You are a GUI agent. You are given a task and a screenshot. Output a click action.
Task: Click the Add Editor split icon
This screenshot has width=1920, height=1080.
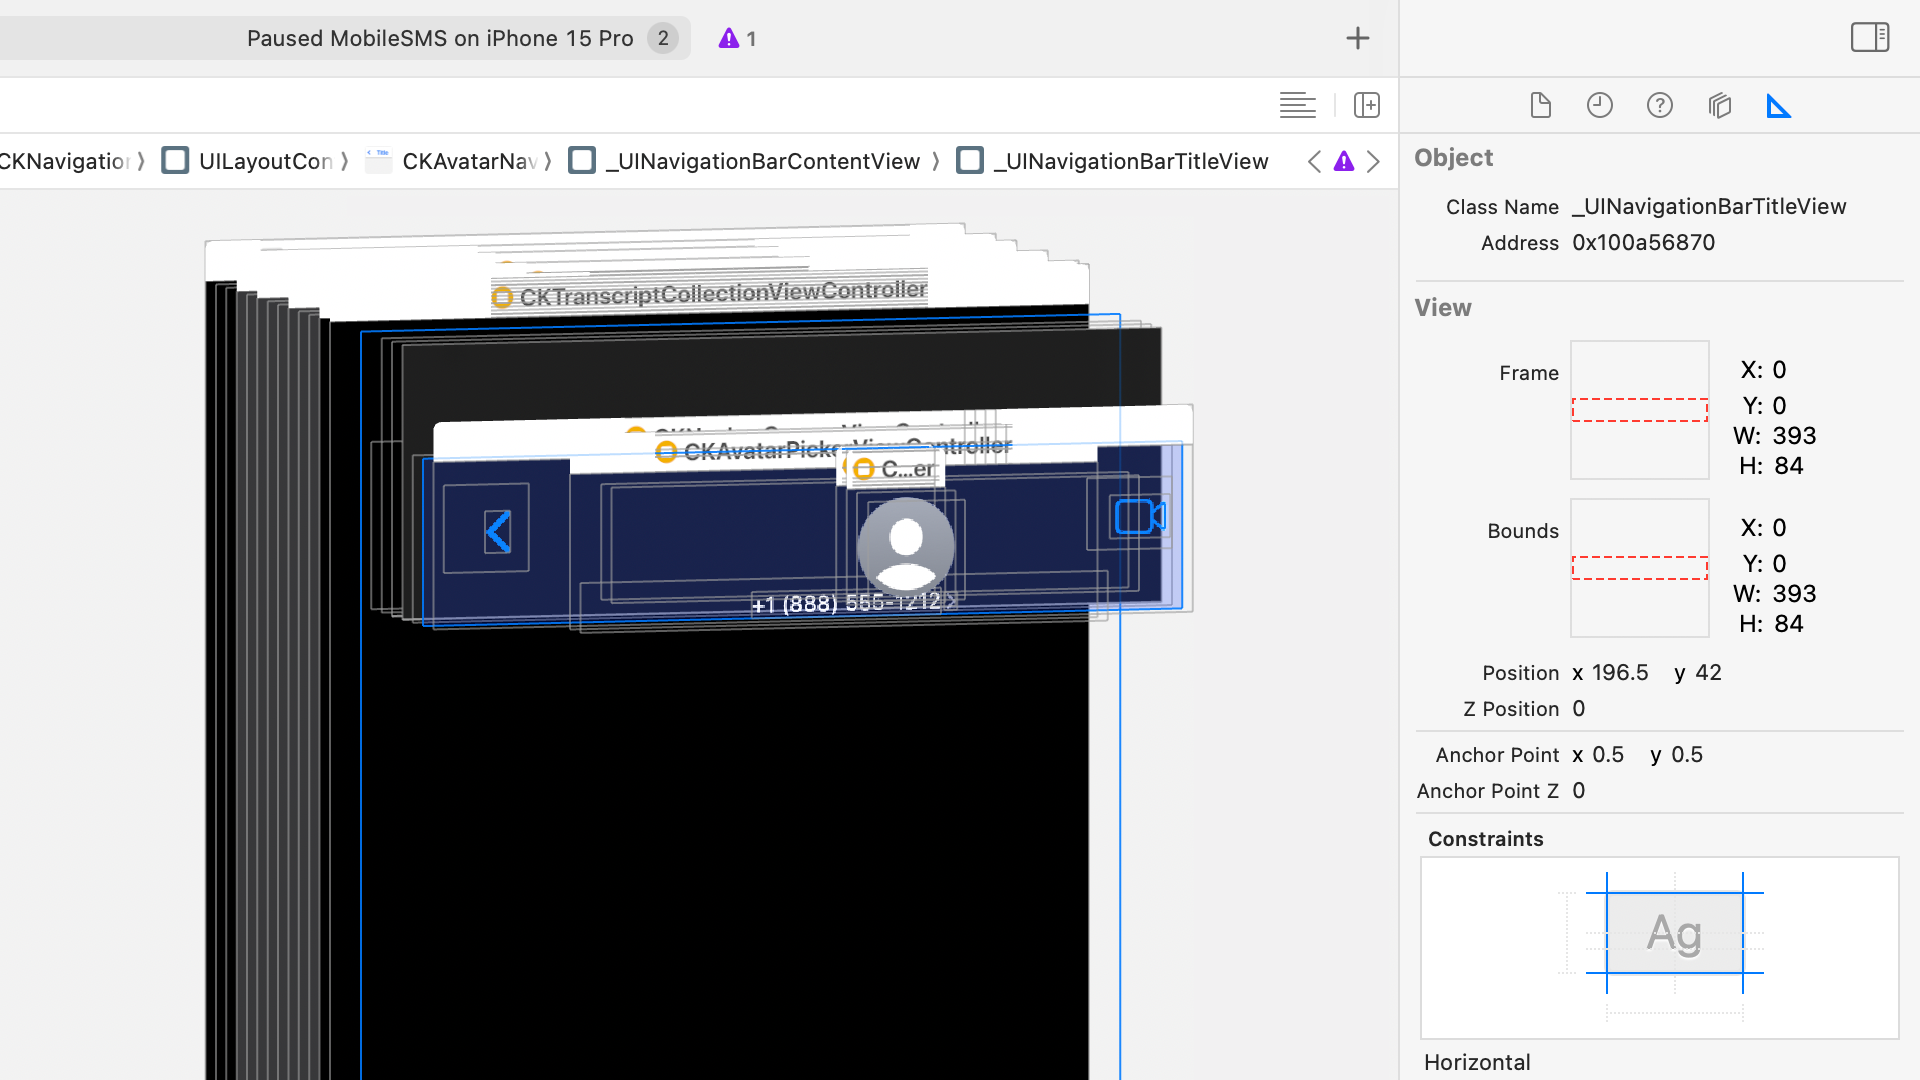(1367, 105)
